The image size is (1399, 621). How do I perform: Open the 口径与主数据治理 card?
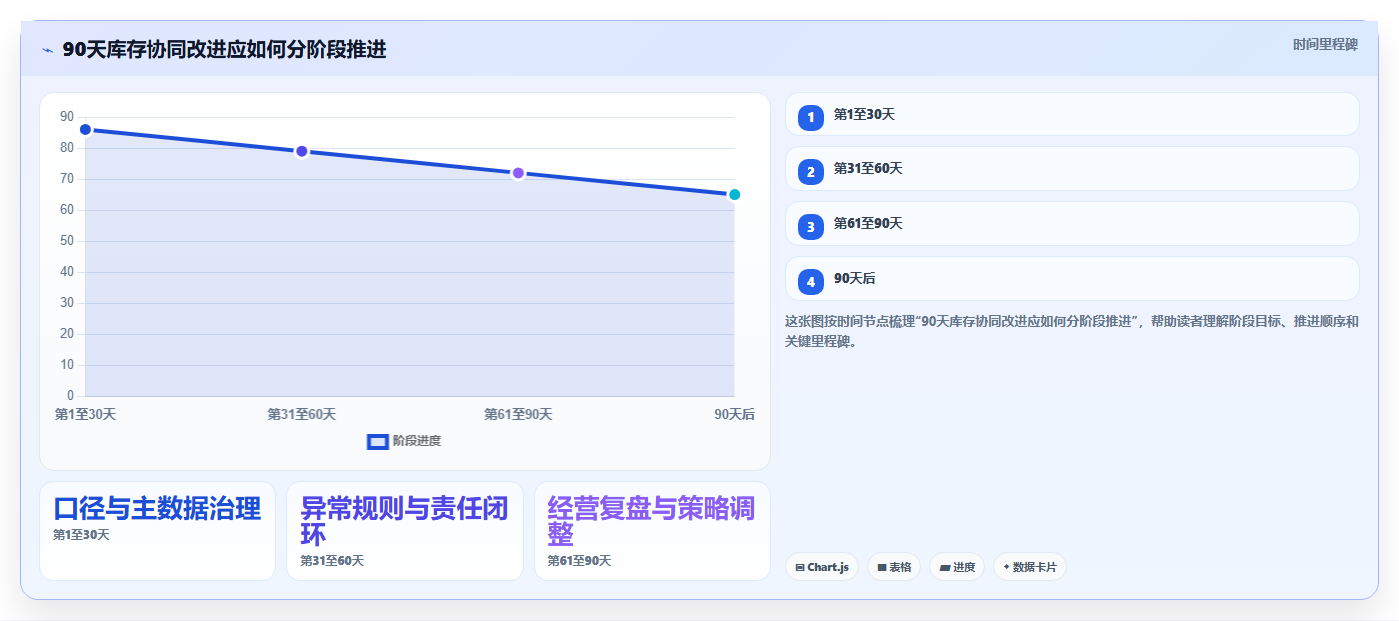157,531
